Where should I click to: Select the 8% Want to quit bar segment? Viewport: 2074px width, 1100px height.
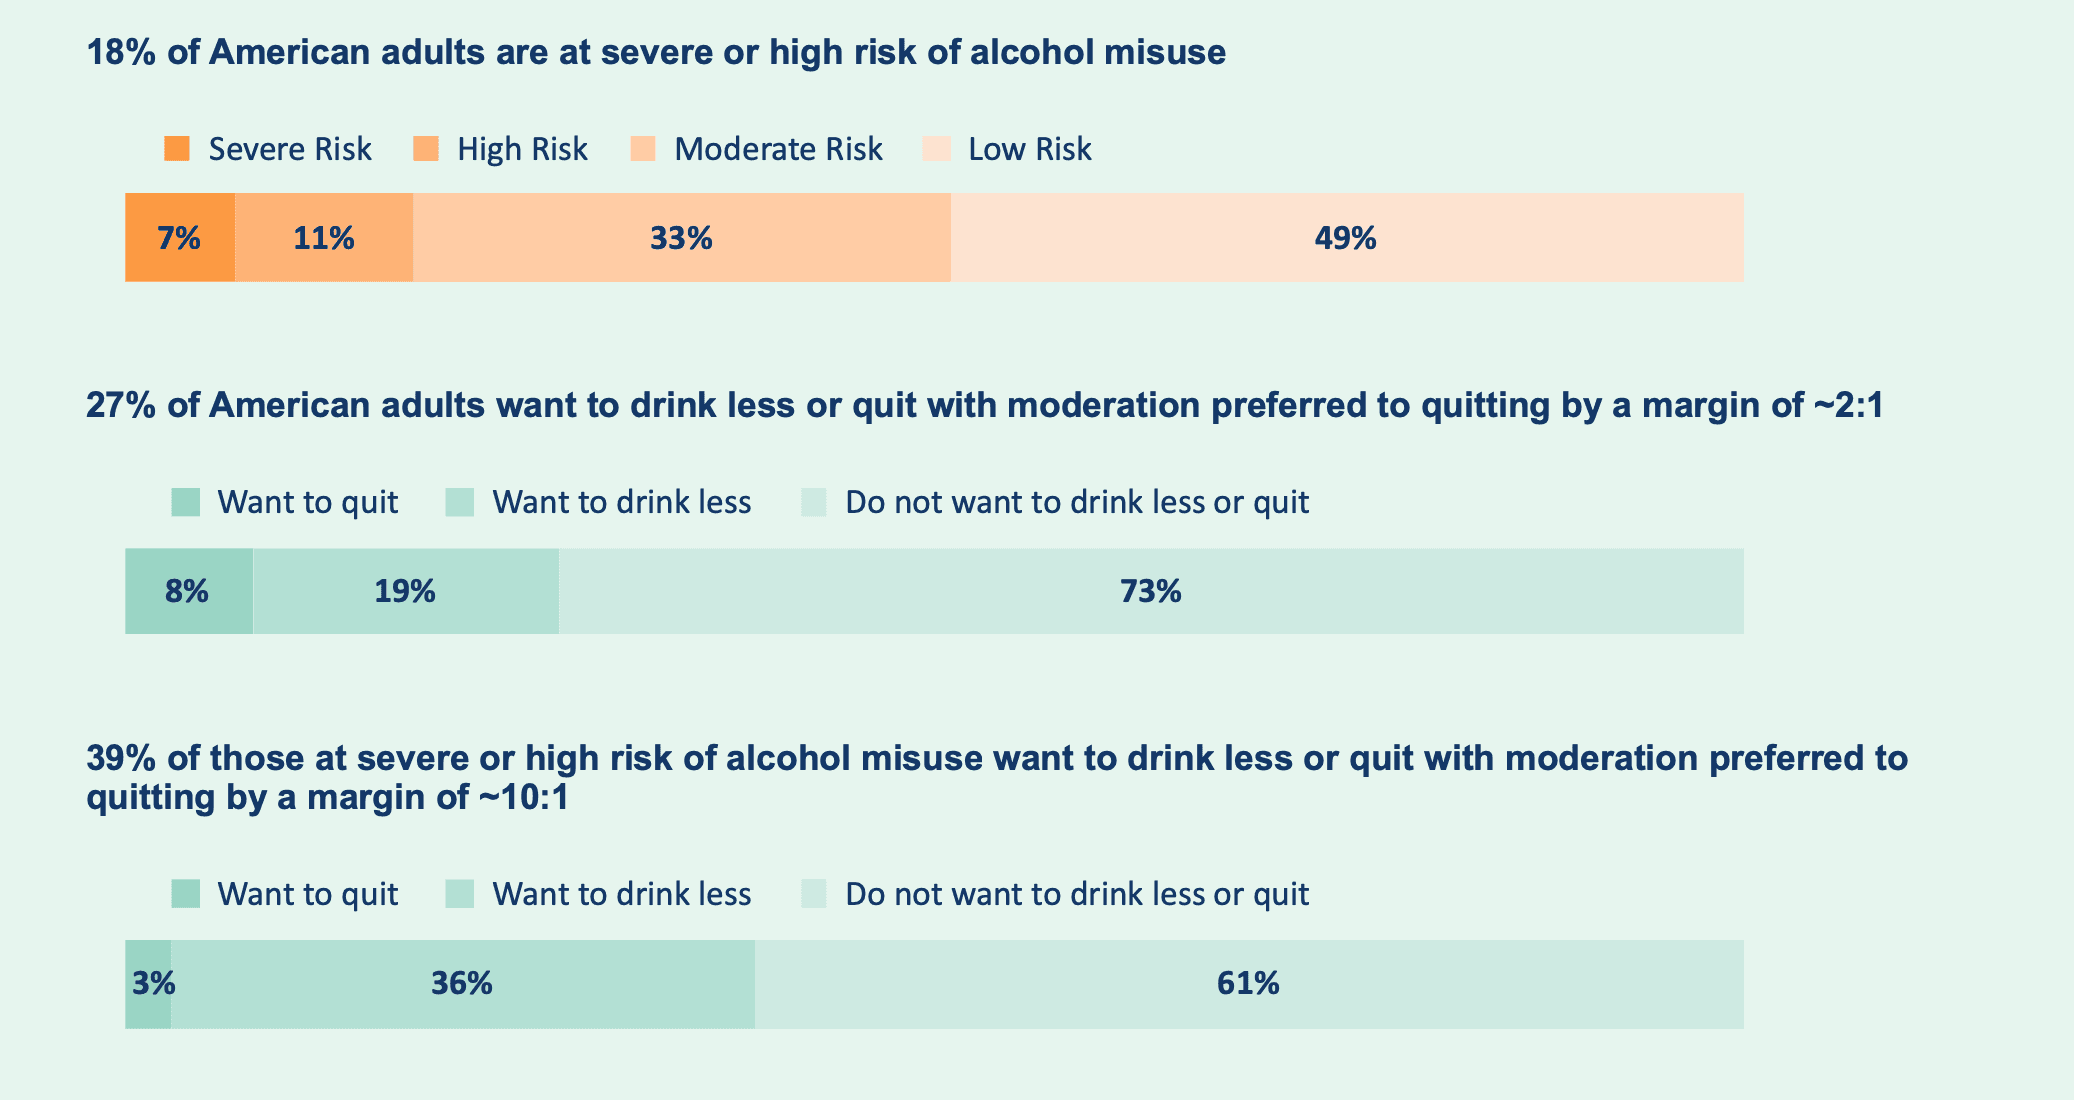(188, 591)
